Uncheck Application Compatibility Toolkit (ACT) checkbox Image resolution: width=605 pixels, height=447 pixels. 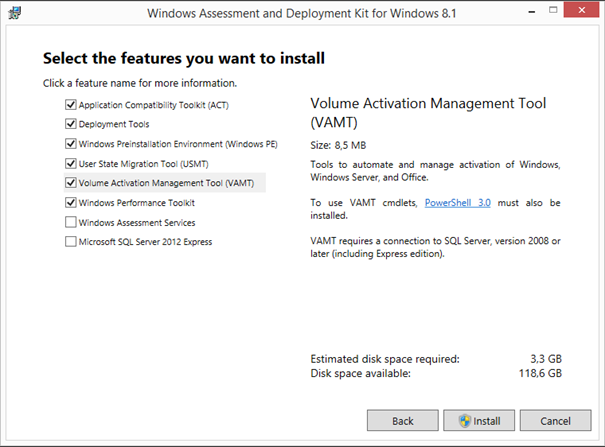71,105
